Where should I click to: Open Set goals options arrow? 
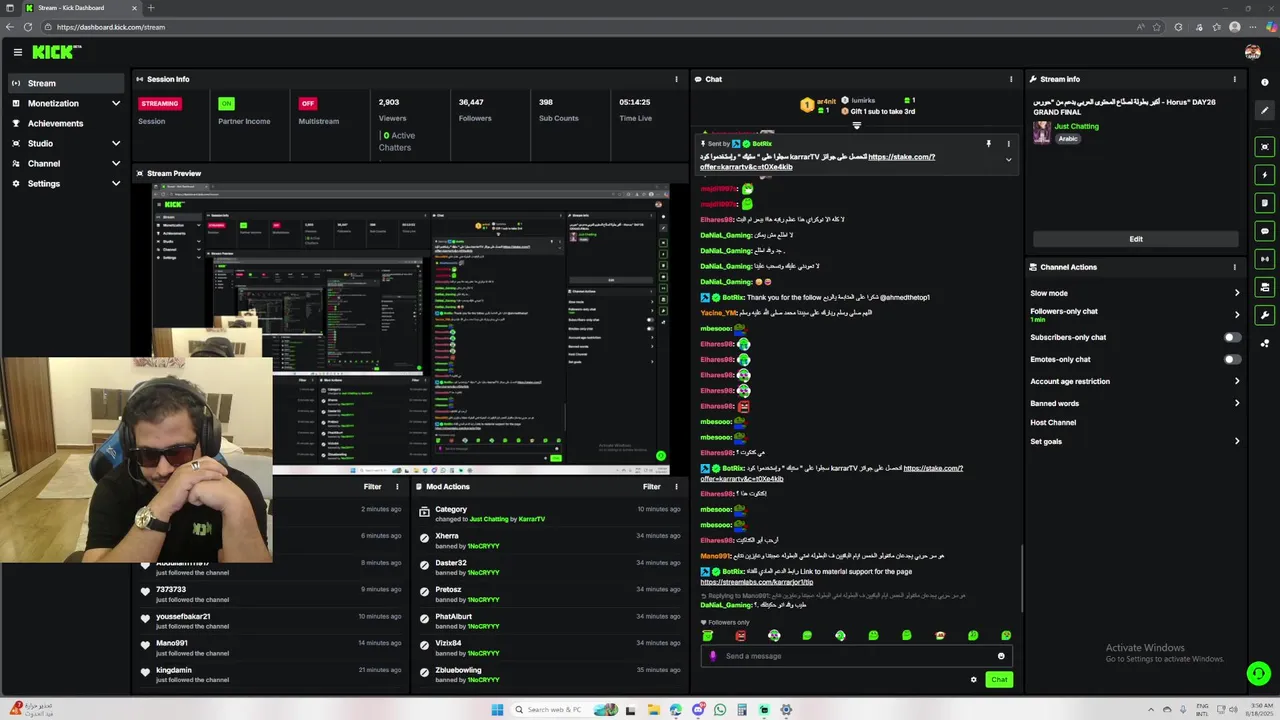1236,441
